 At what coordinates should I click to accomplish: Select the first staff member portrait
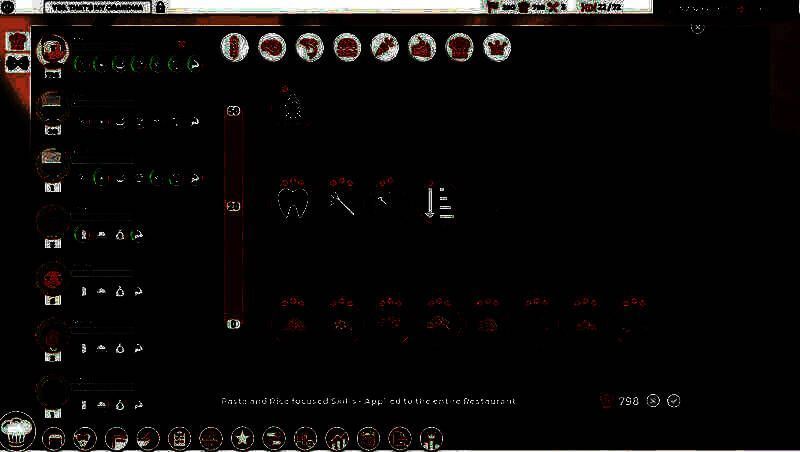click(52, 50)
